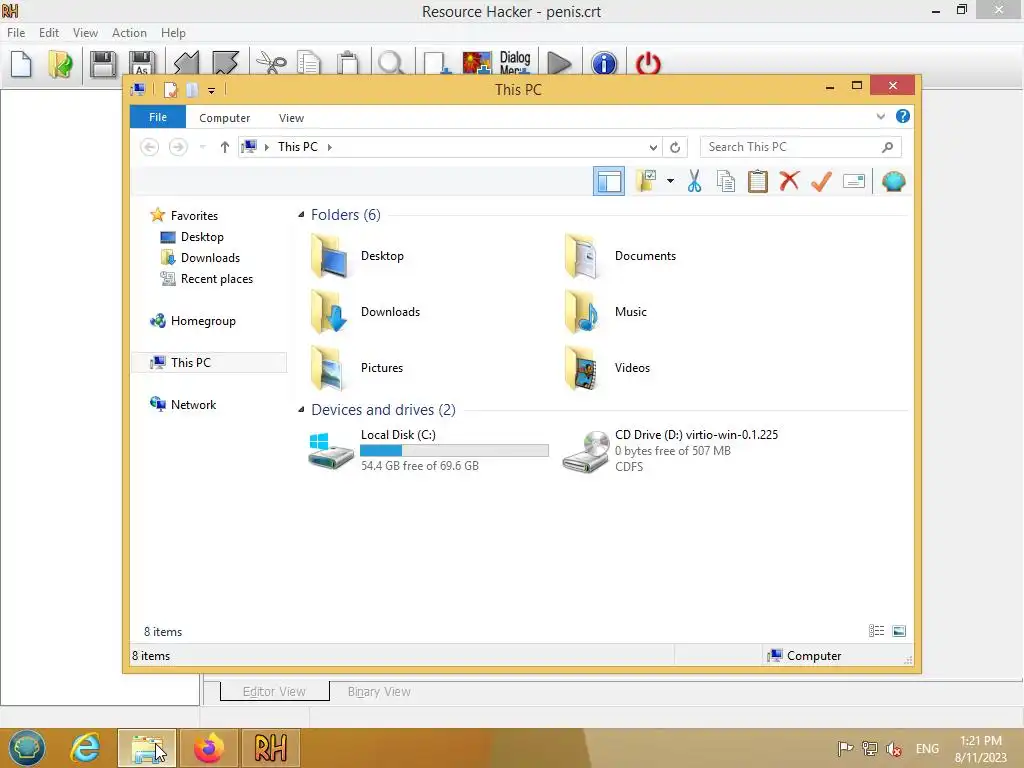The image size is (1024, 768).
Task: Open file icon in Resource Hacker toolbar
Action: point(60,64)
